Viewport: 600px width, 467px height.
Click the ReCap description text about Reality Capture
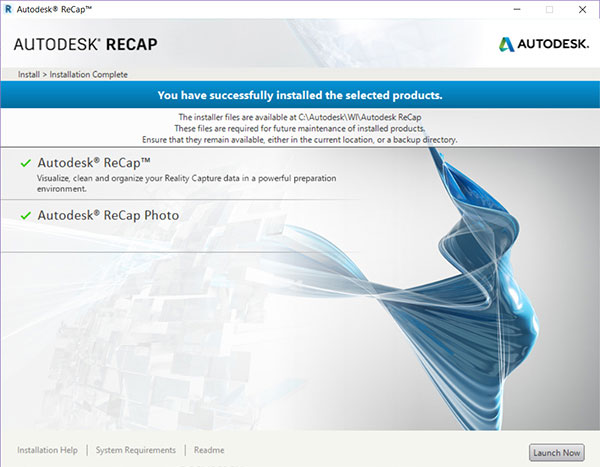pyautogui.click(x=187, y=183)
